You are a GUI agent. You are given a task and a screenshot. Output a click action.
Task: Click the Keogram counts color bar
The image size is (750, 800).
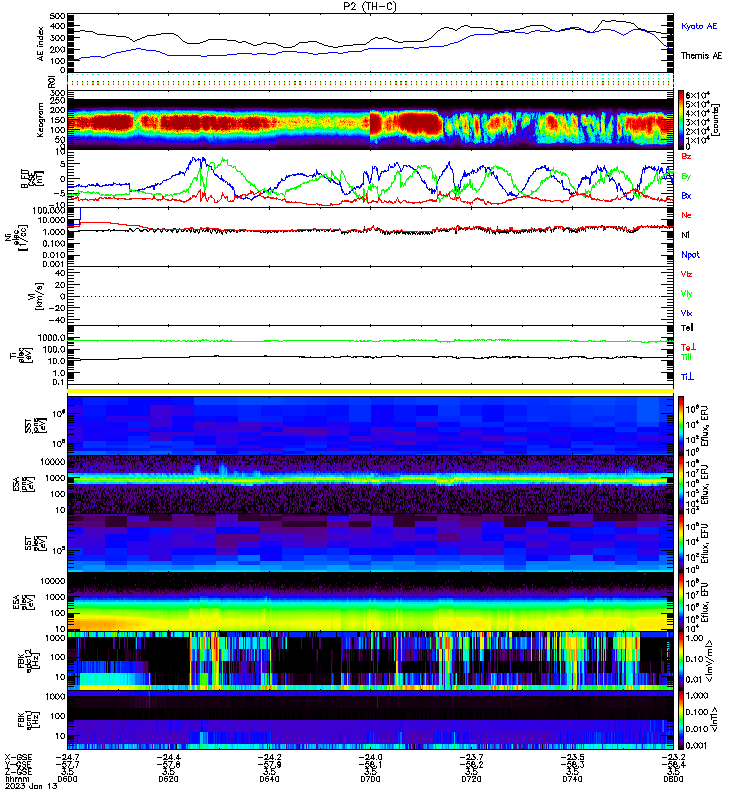point(681,119)
